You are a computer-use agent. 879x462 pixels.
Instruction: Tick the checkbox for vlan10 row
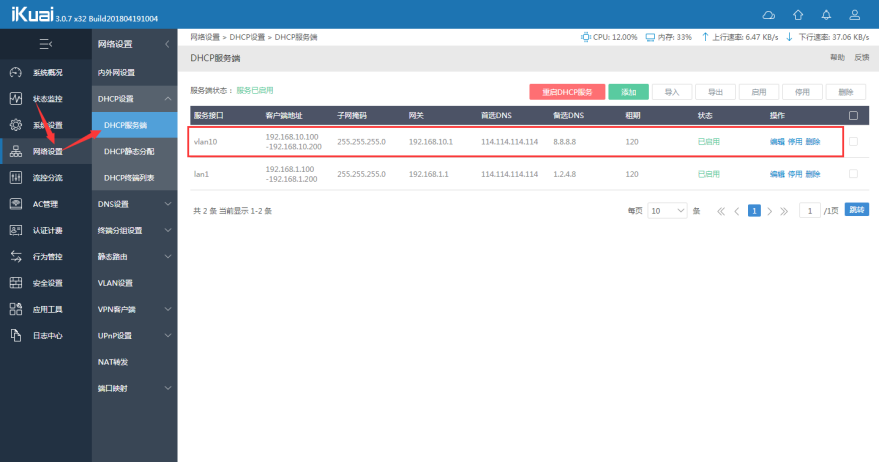pos(853,141)
